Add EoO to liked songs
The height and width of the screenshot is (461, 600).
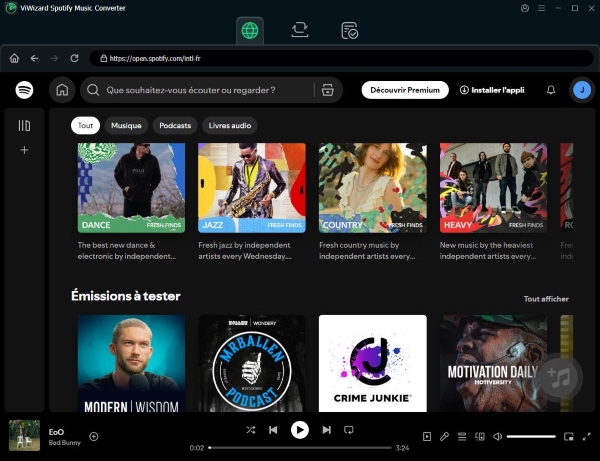click(94, 437)
